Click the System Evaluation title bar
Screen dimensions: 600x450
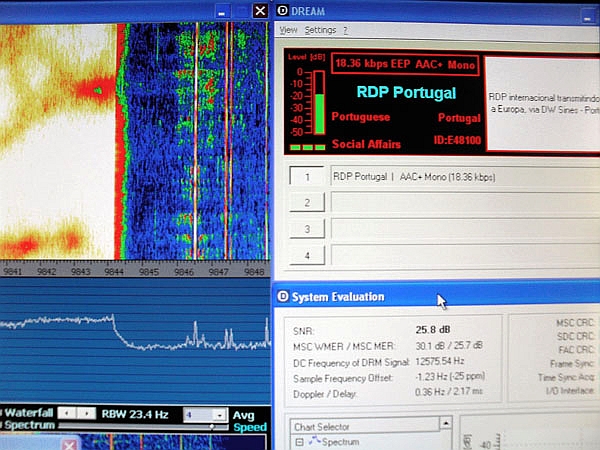pyautogui.click(x=436, y=297)
